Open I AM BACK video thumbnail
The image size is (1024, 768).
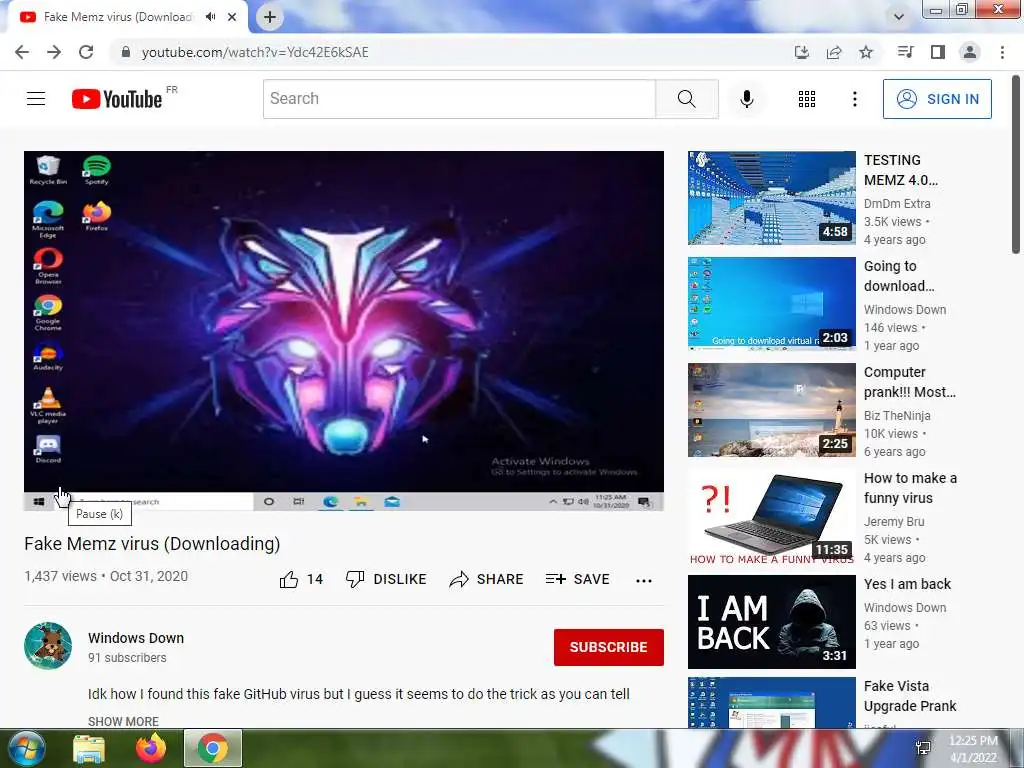tap(771, 622)
